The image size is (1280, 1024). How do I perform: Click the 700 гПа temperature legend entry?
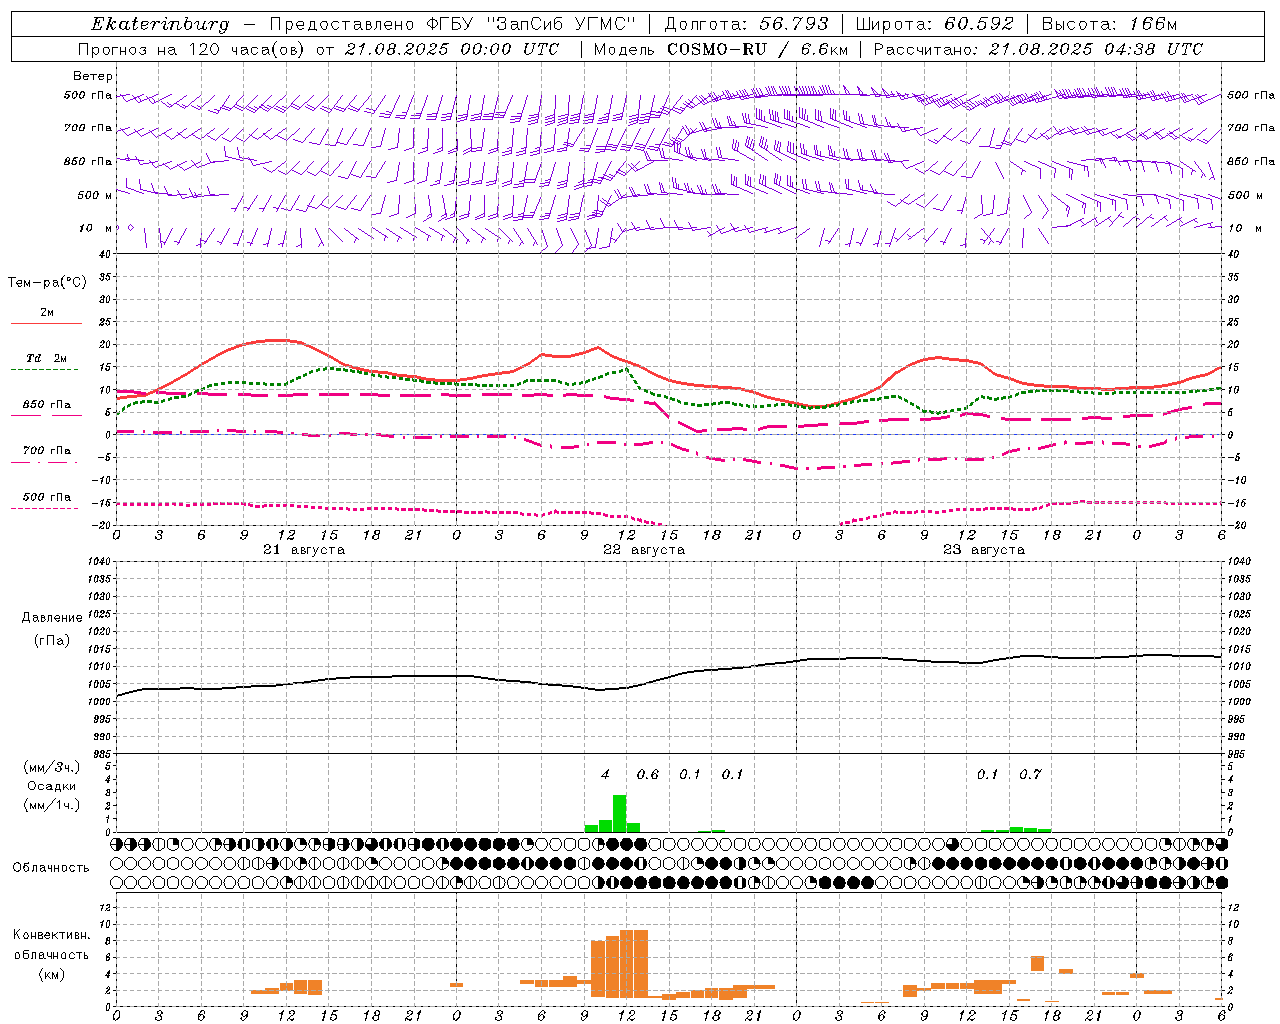pyautogui.click(x=46, y=450)
